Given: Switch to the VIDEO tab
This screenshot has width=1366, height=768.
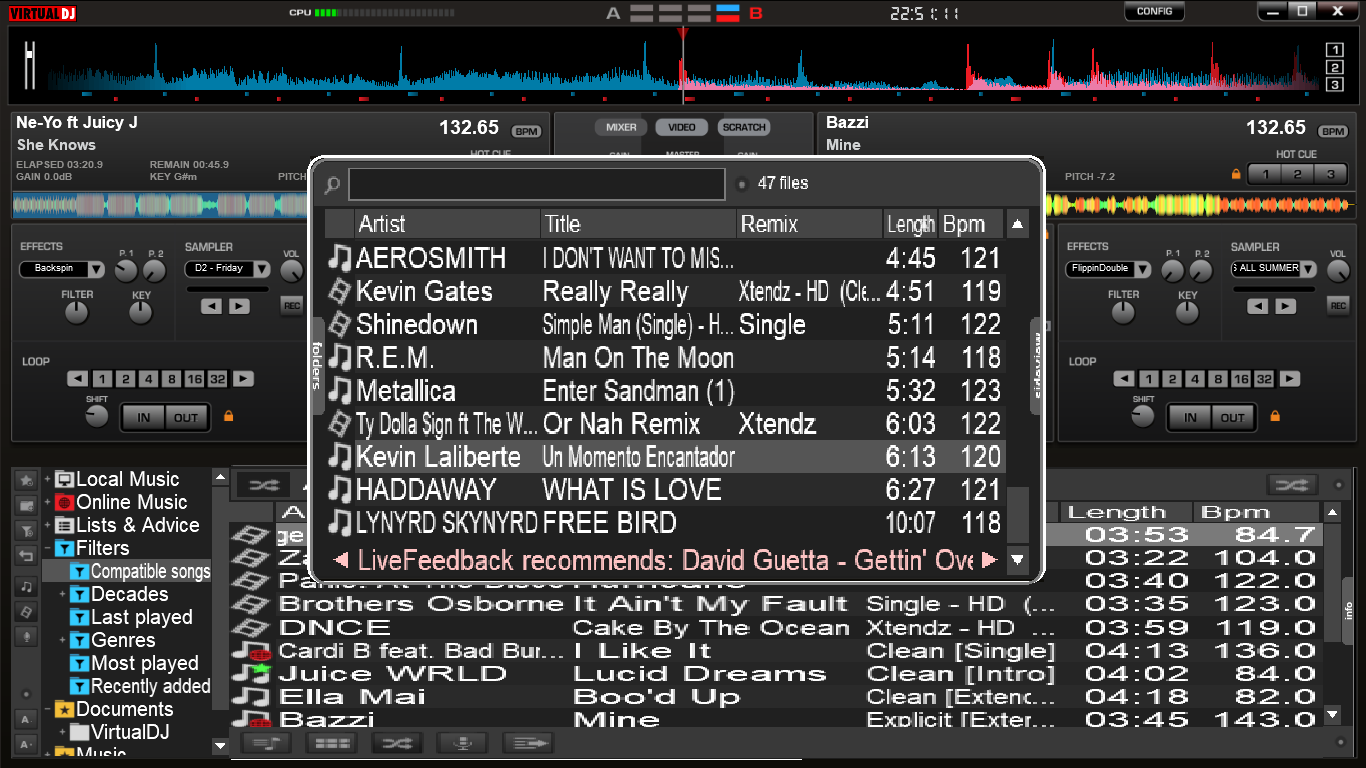Looking at the screenshot, I should [682, 127].
